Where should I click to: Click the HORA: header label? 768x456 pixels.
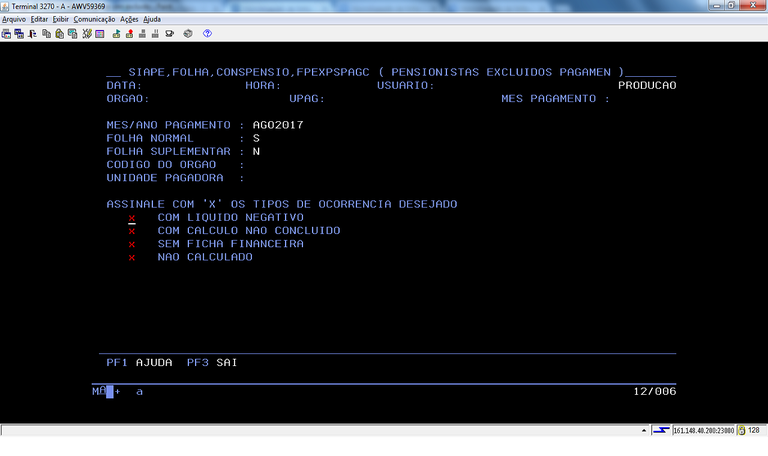(264, 85)
